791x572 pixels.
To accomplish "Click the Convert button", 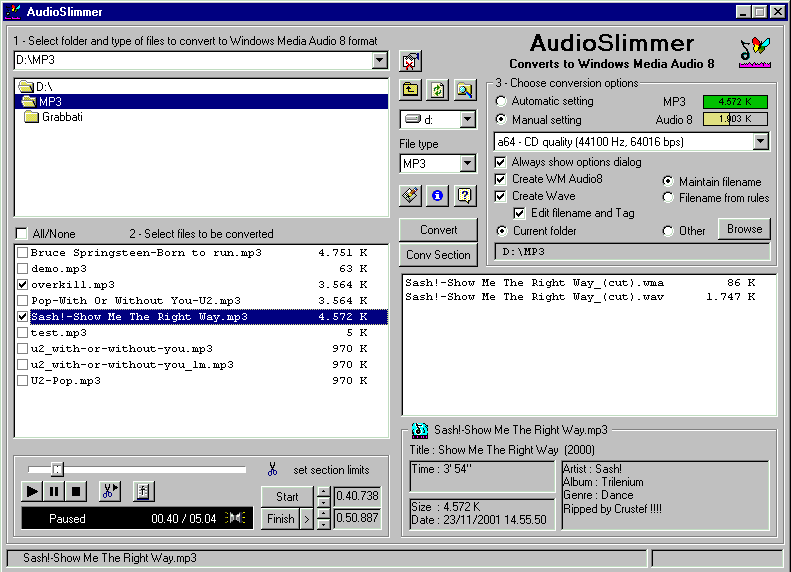I will coord(438,230).
